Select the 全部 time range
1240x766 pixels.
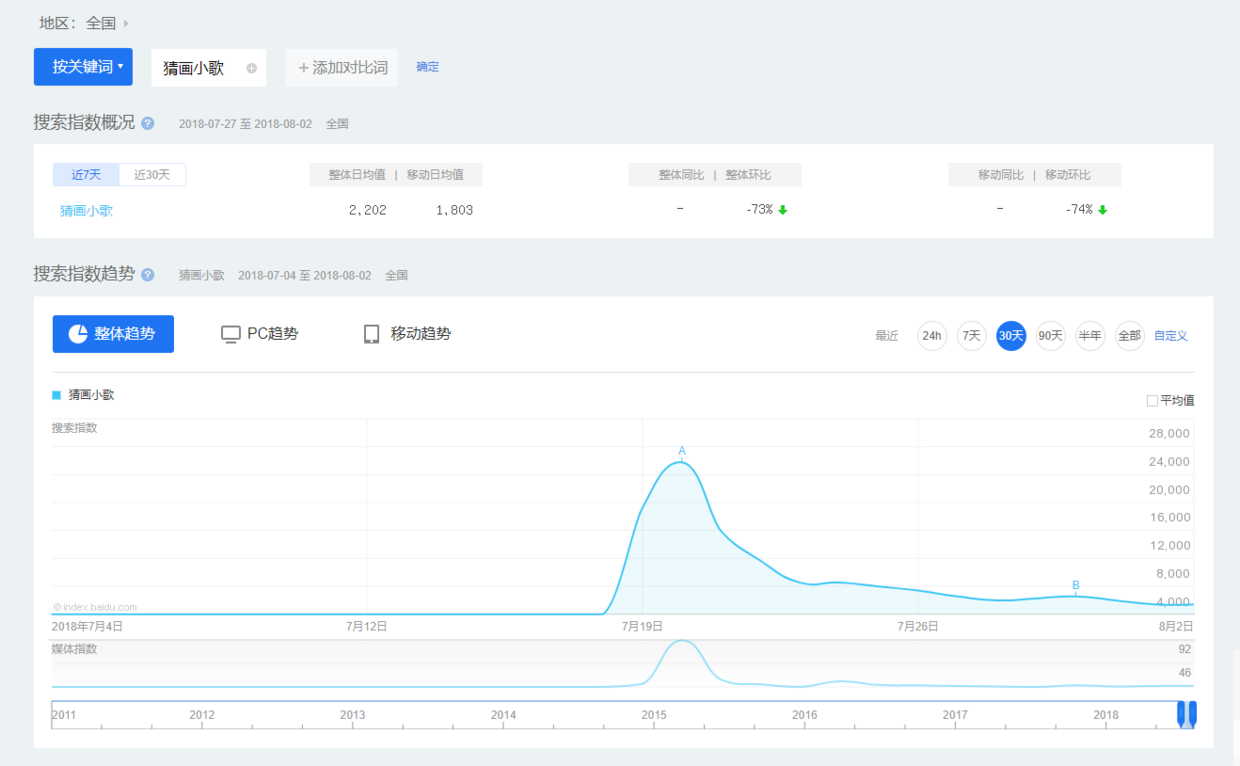1129,336
